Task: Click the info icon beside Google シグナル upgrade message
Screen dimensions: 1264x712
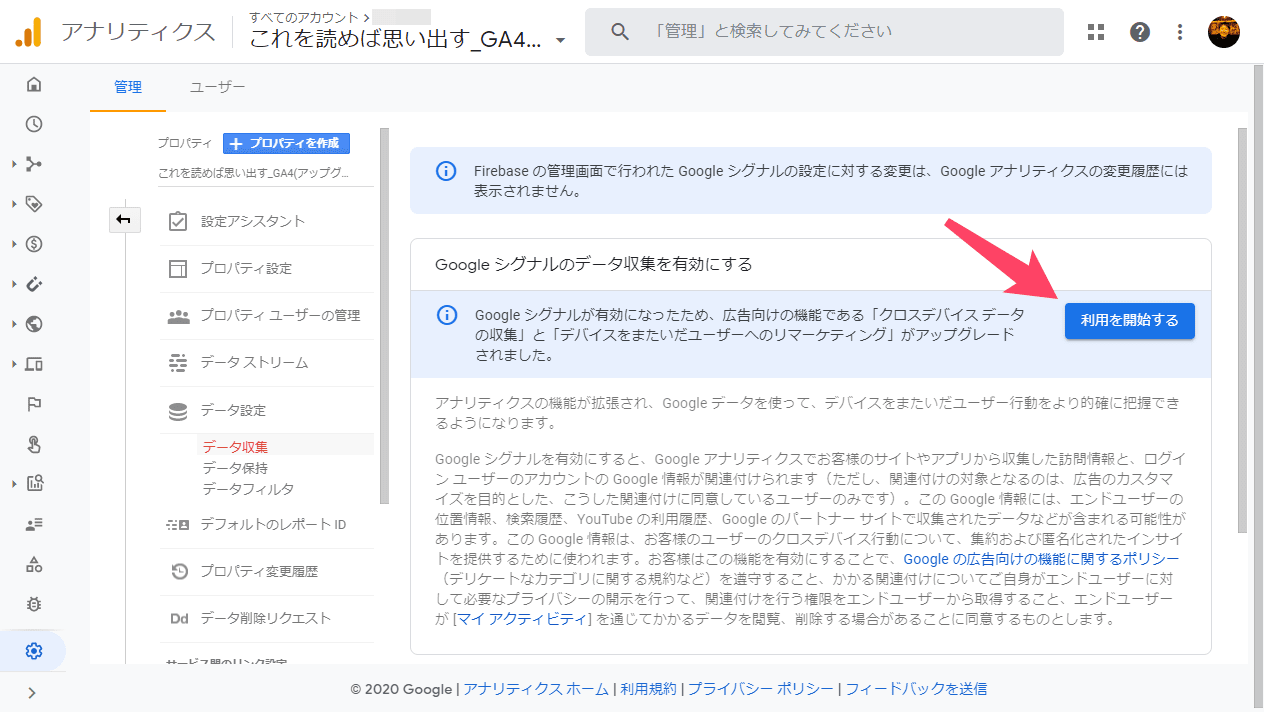Action: coord(446,315)
